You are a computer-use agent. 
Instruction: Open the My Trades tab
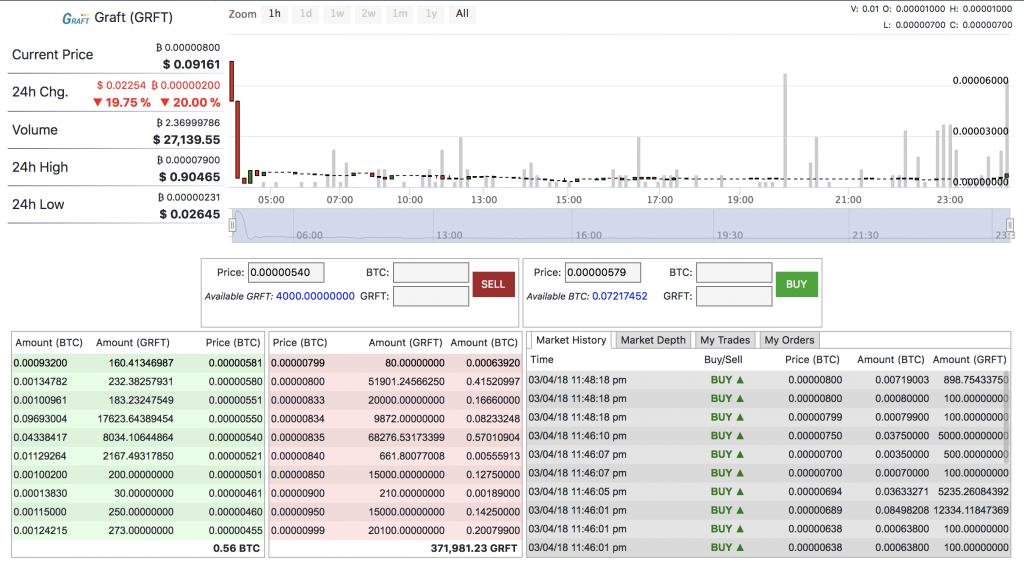[725, 340]
